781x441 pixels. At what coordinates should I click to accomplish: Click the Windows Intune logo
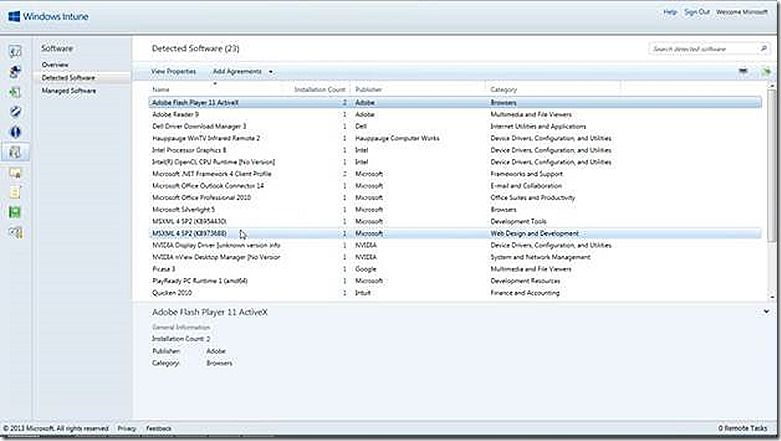pyautogui.click(x=48, y=16)
